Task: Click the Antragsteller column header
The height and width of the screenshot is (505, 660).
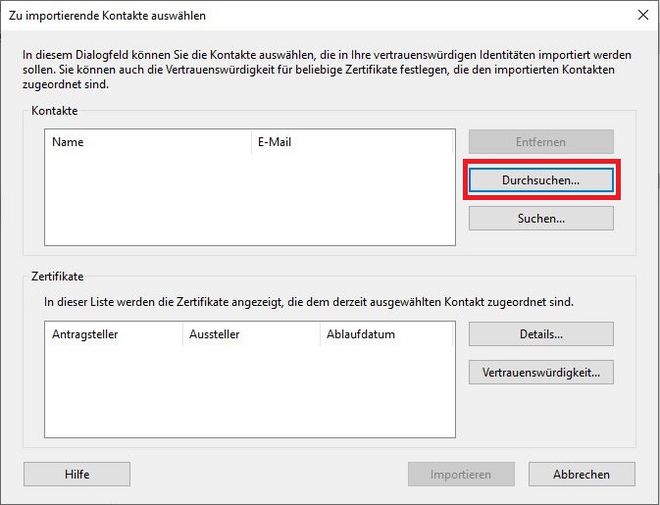Action: (x=114, y=334)
